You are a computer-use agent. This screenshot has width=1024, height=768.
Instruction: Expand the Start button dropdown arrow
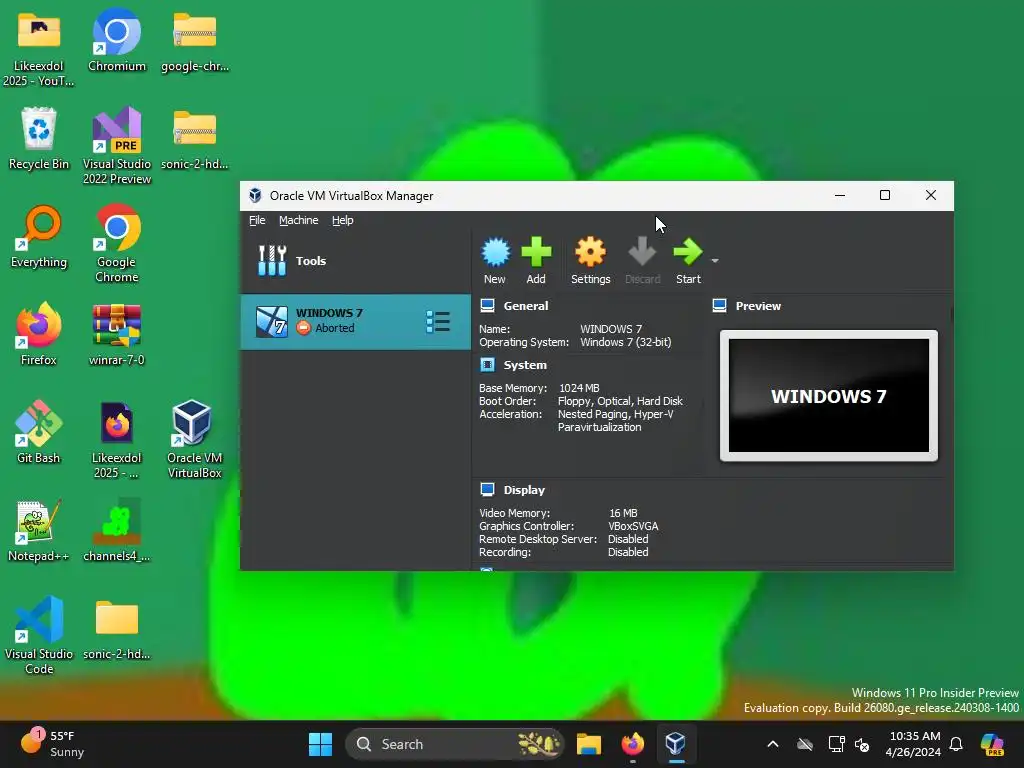tap(715, 261)
